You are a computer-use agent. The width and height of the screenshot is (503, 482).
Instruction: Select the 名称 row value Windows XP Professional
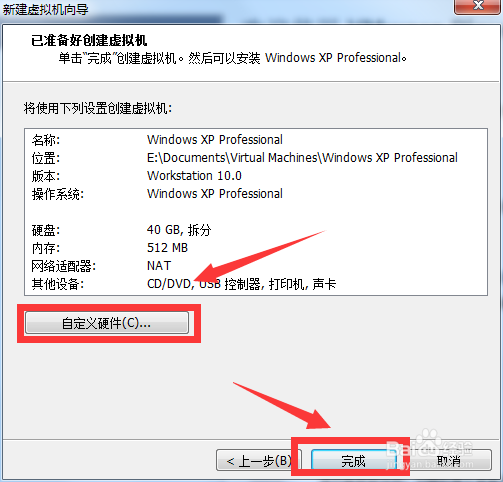click(215, 140)
